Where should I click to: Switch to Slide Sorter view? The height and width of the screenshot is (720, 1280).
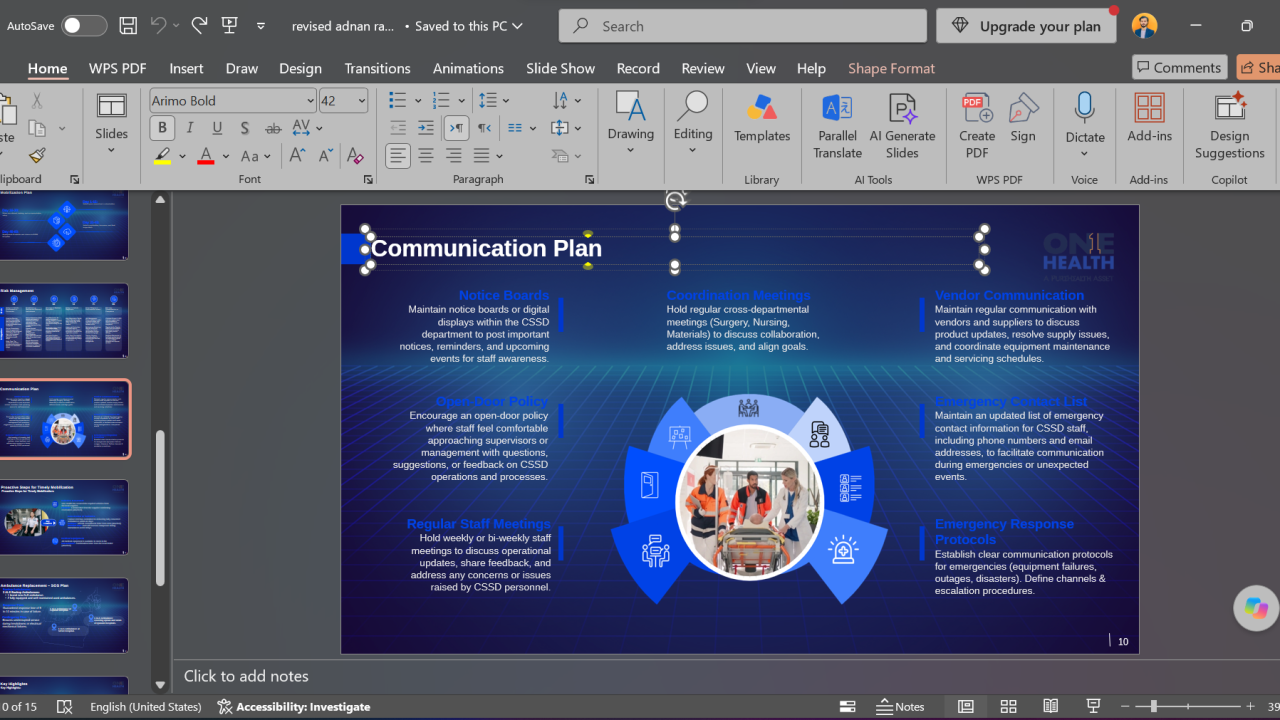pos(1008,706)
